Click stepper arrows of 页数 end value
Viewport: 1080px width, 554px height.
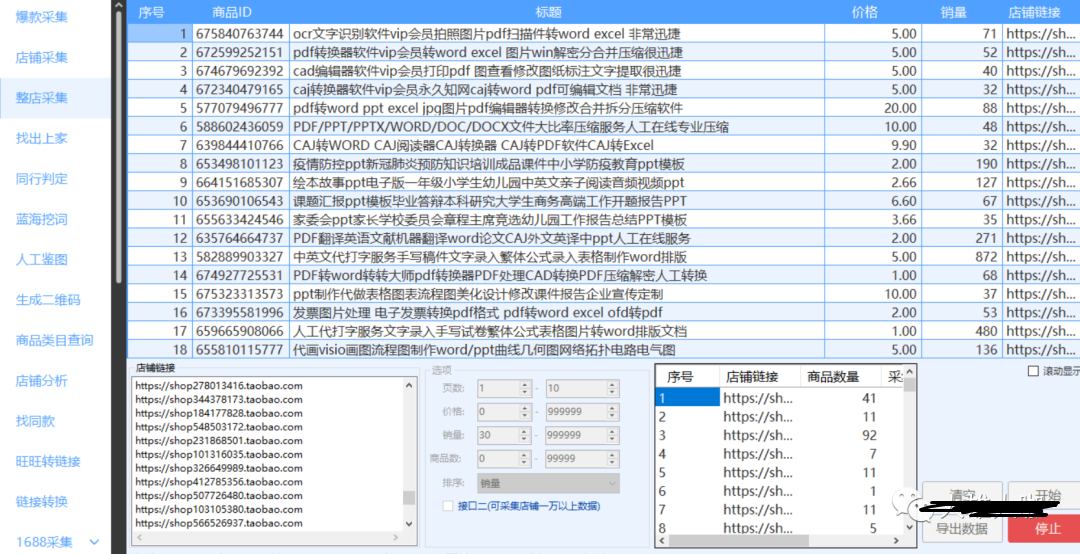613,389
